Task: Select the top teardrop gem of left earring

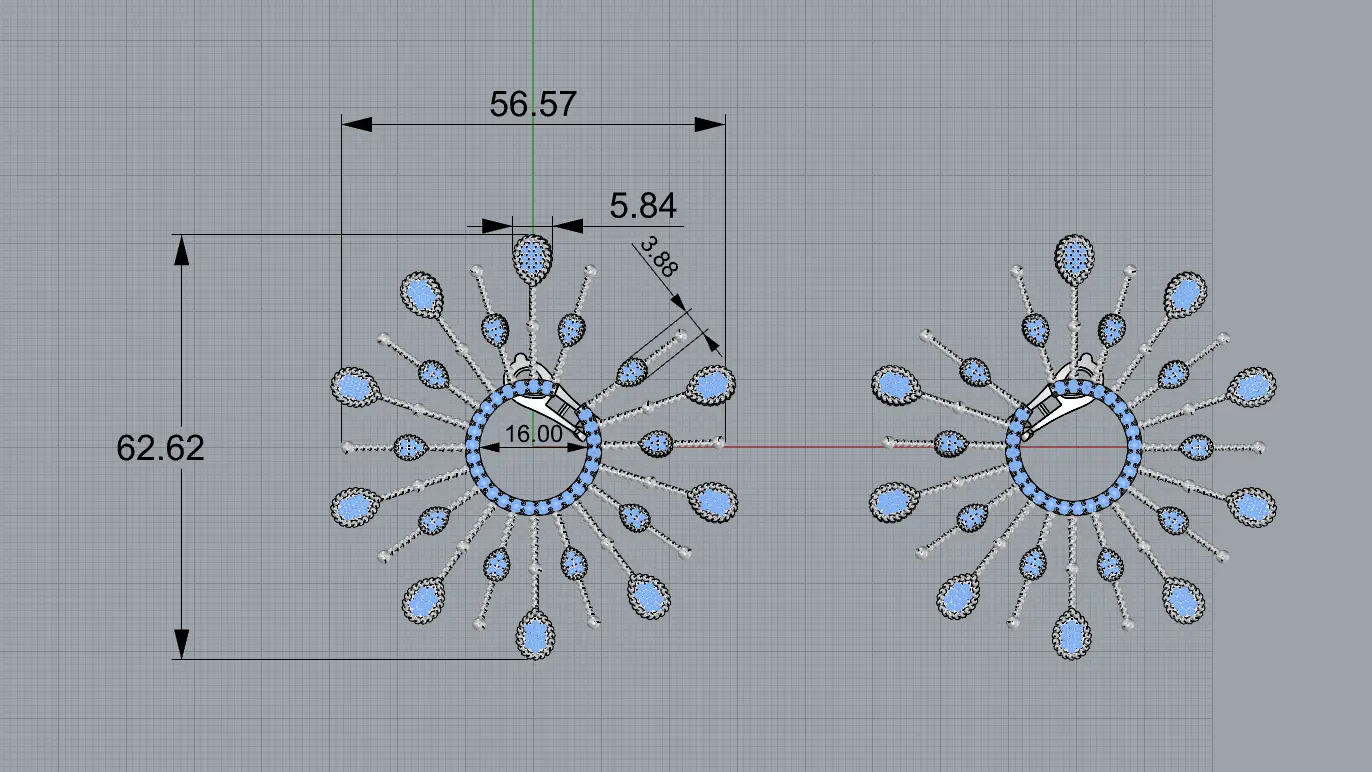Action: pyautogui.click(x=533, y=258)
